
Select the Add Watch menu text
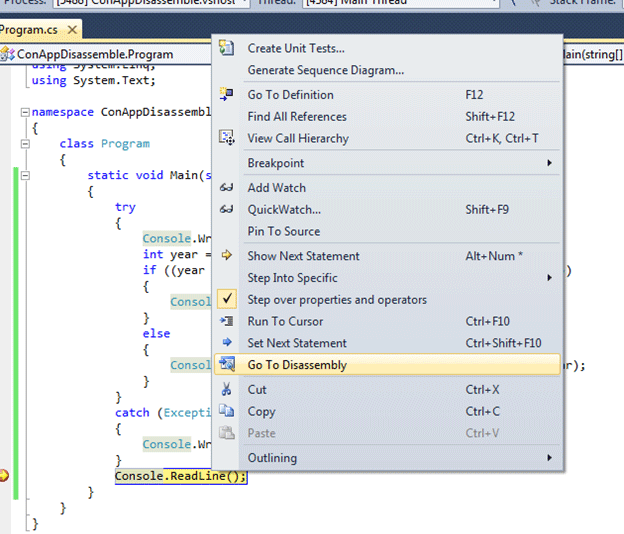click(277, 187)
